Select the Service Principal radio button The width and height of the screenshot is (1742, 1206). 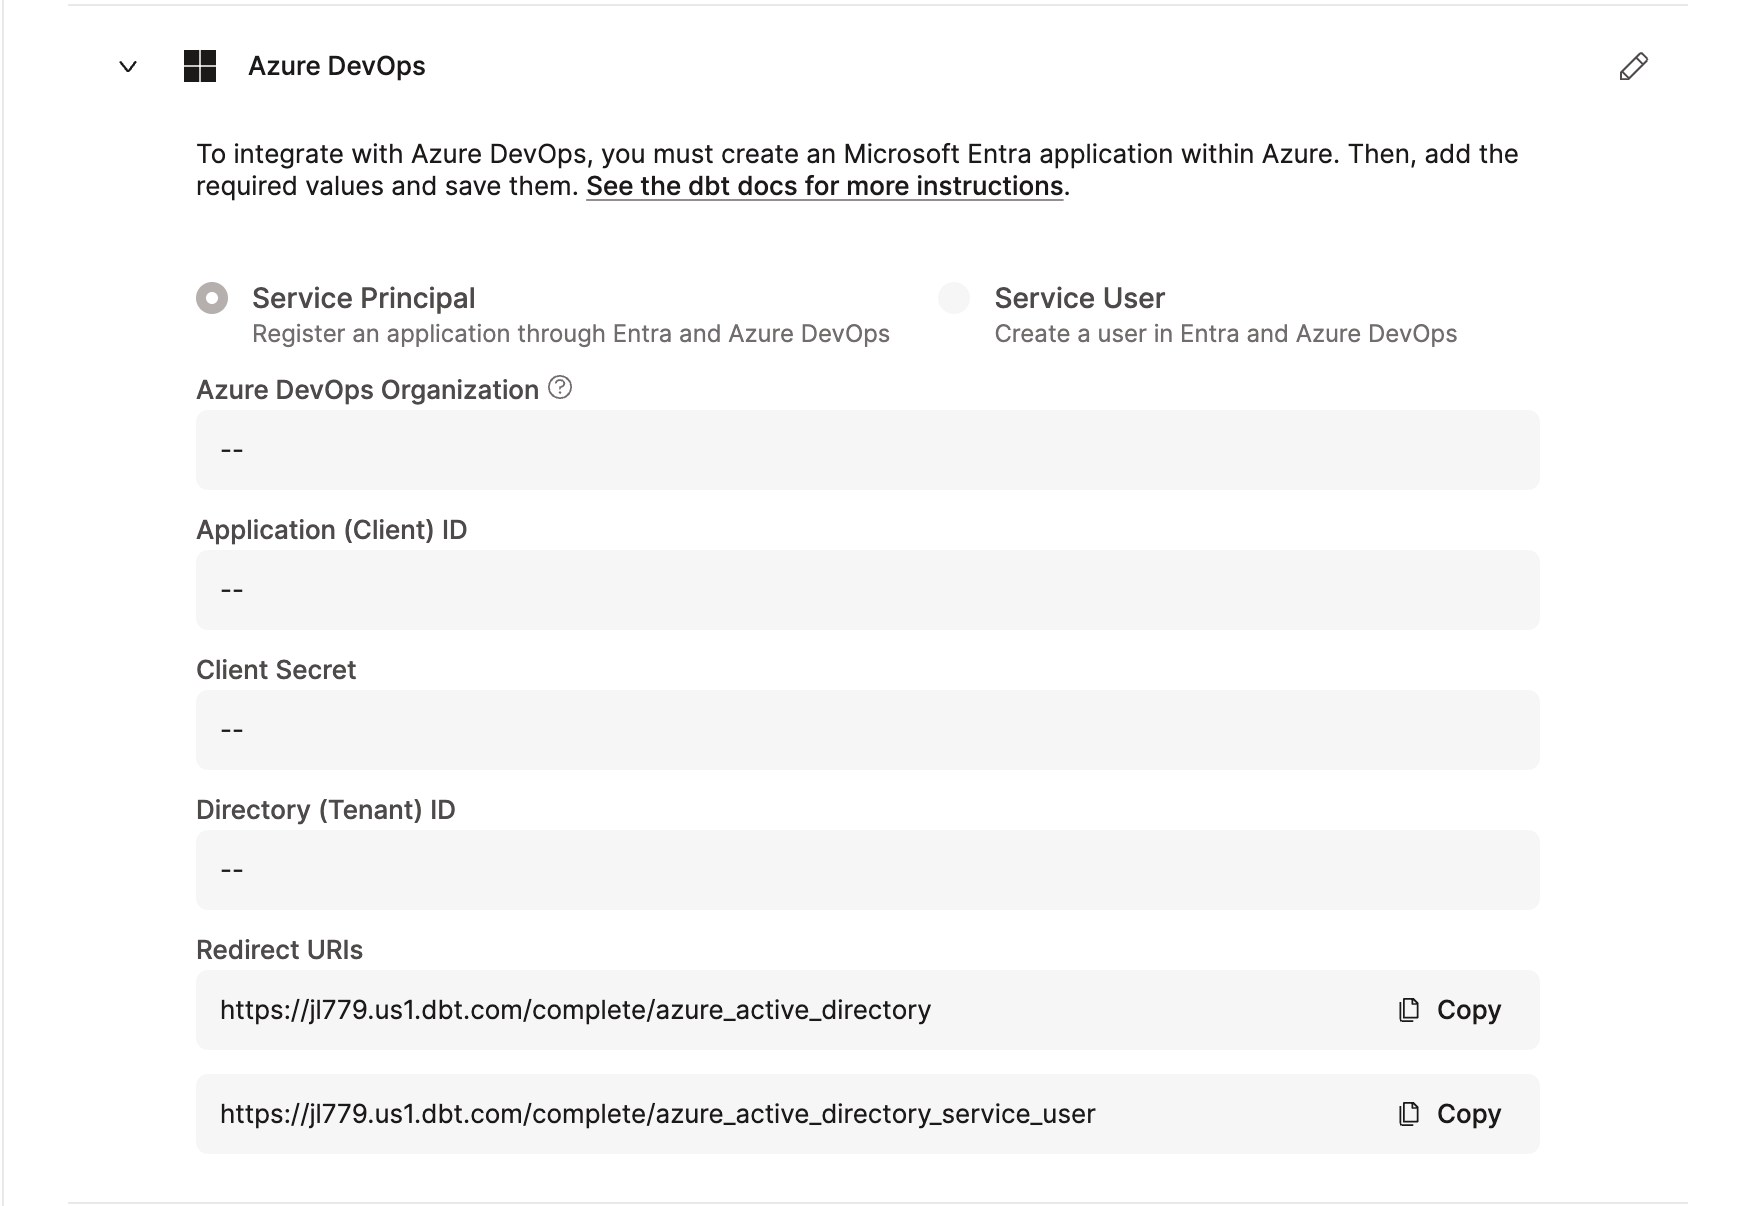[211, 297]
